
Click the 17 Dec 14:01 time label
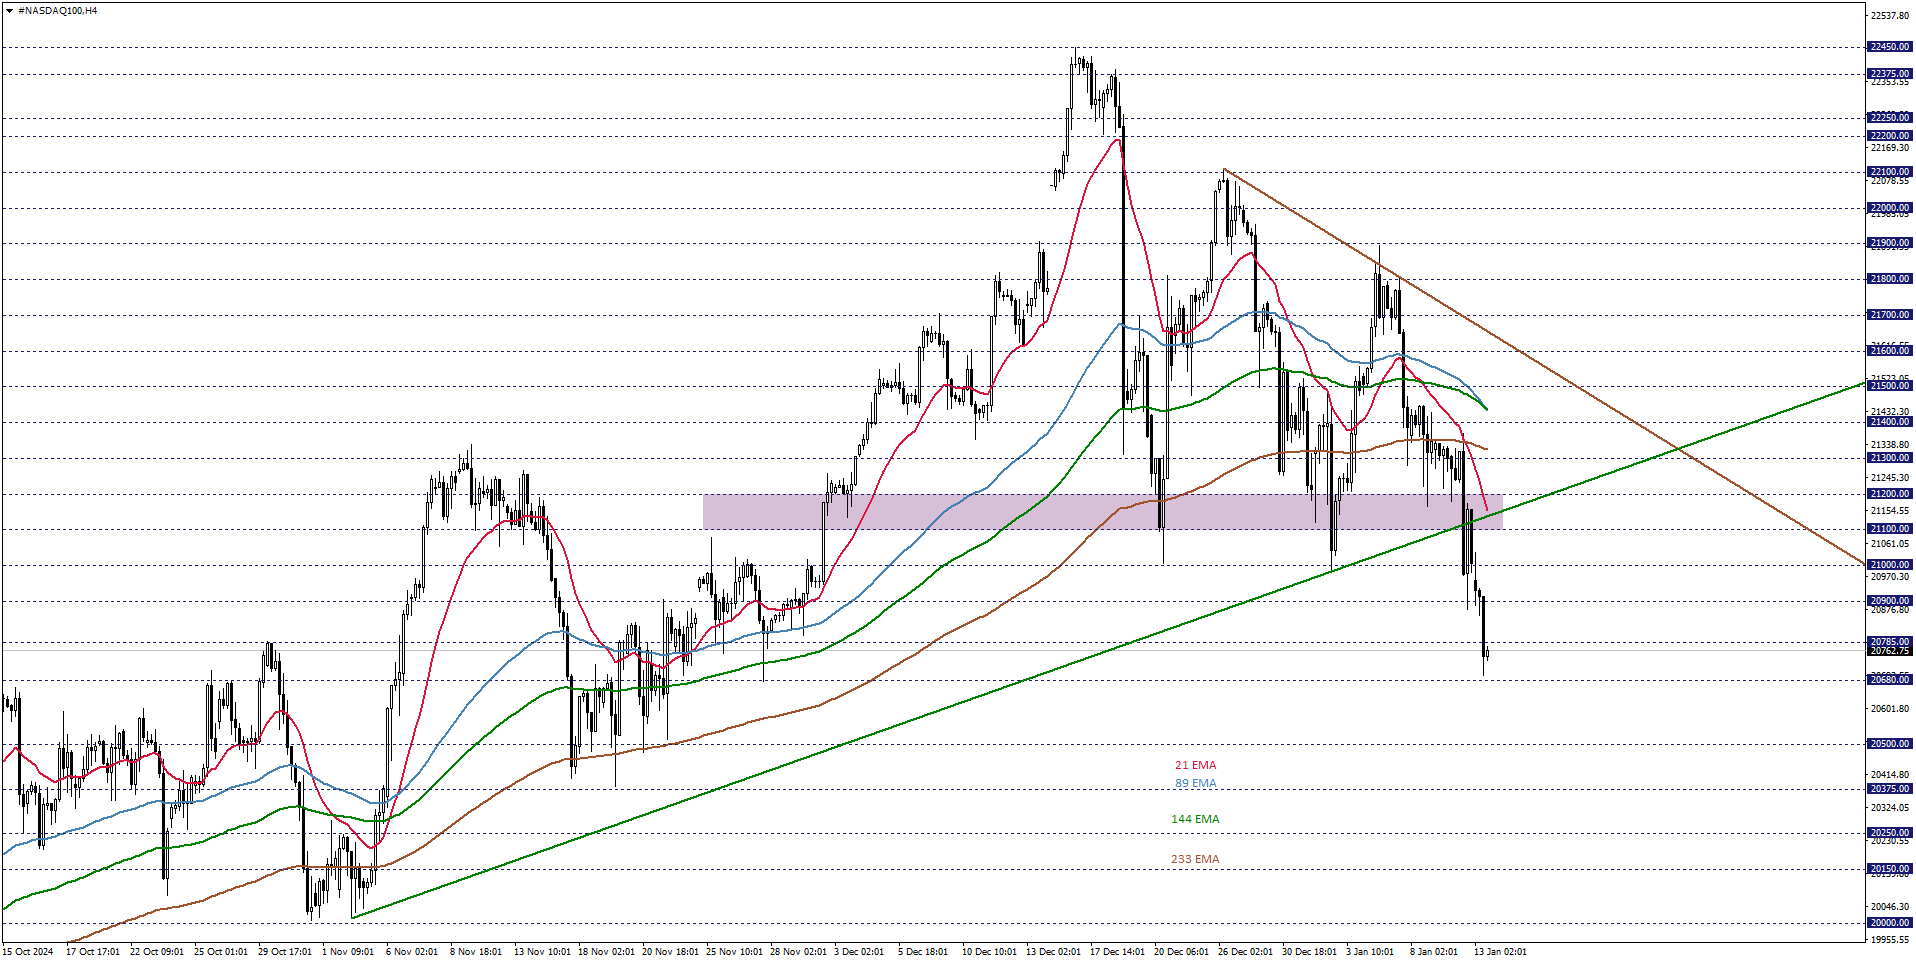pos(1117,952)
